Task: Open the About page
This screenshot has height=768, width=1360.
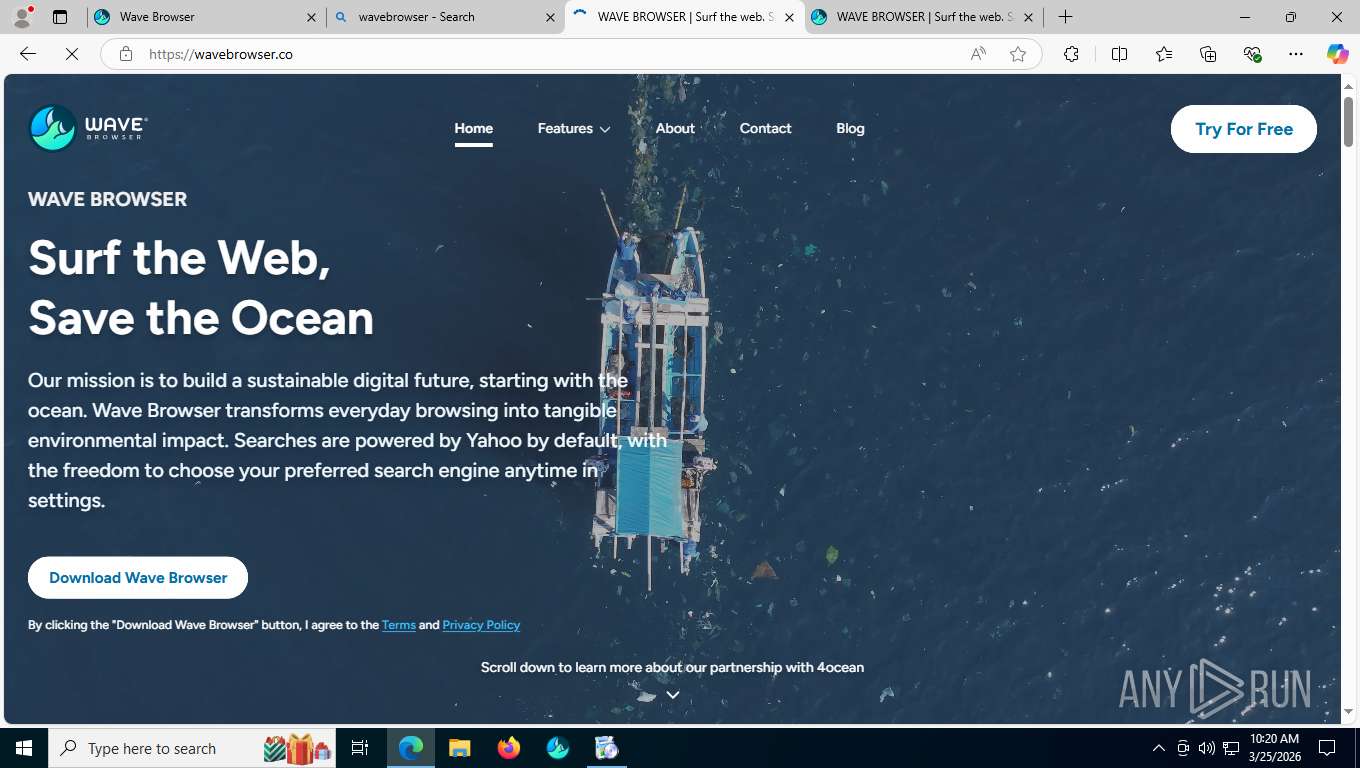Action: [x=675, y=128]
